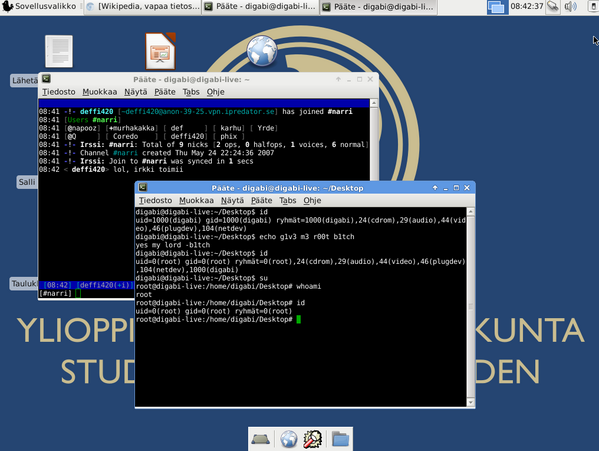
Task: Click the terminal icon in the Desktop terminal title bar
Action: 143,187
